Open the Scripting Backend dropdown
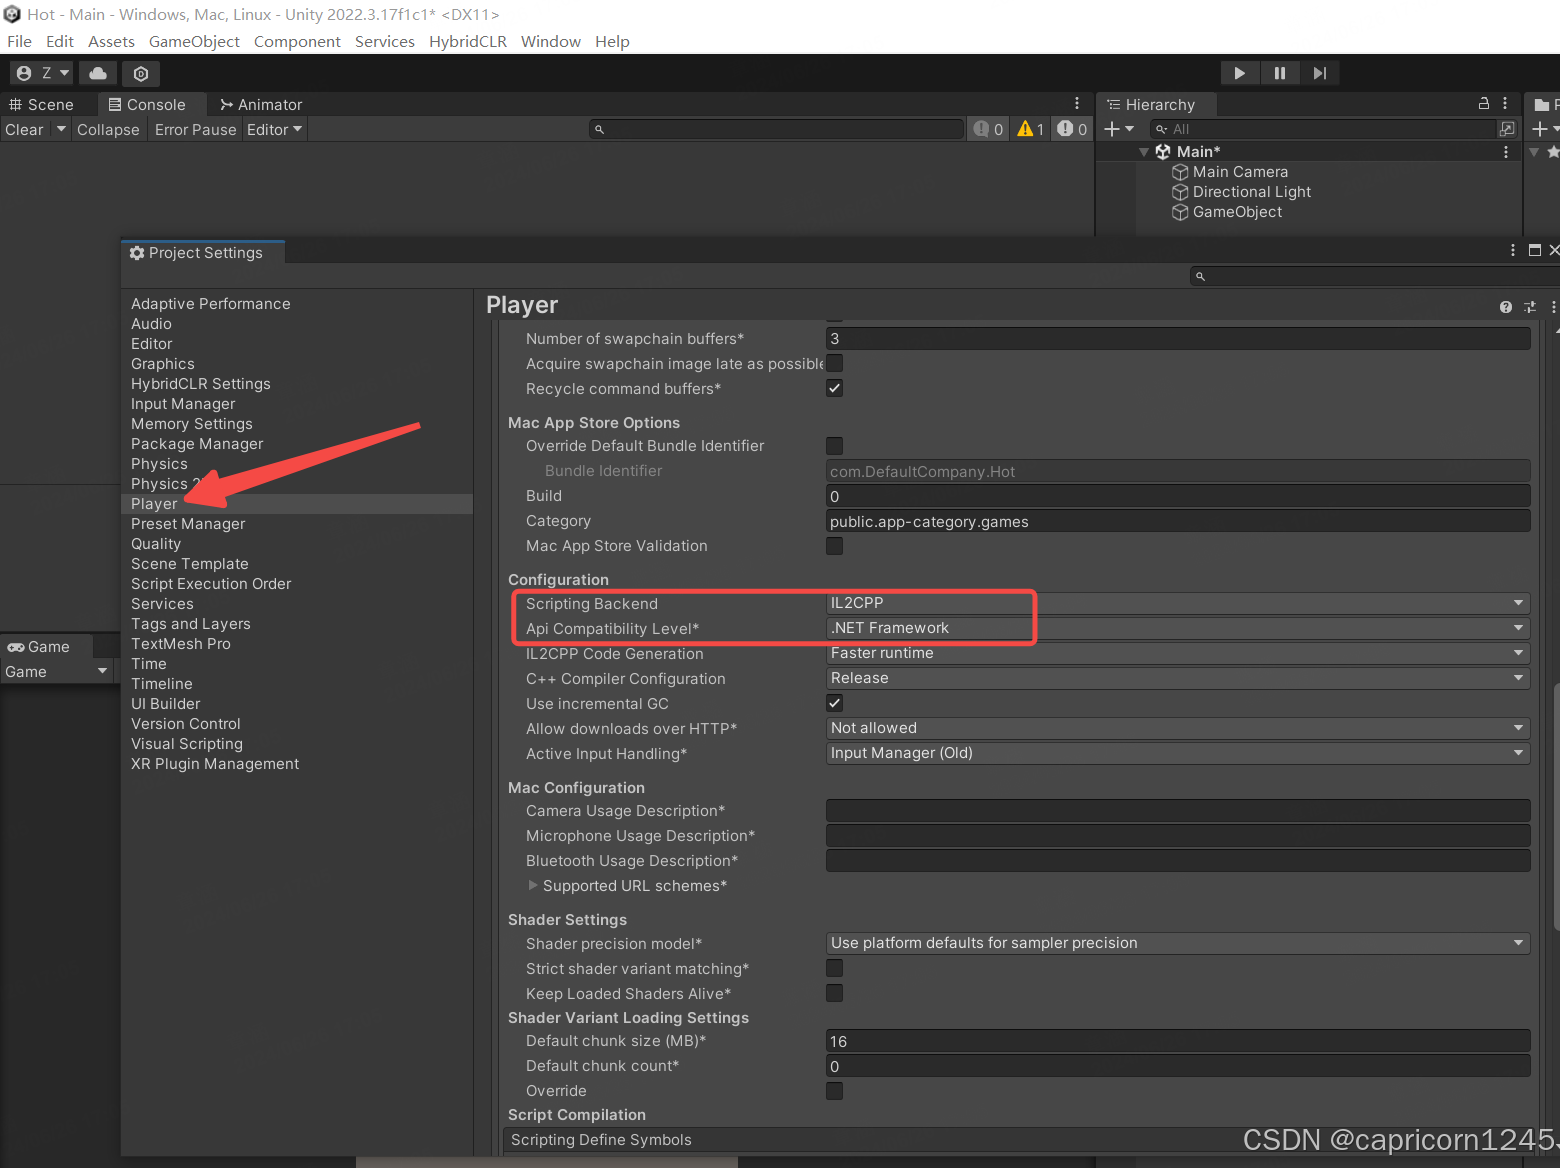The height and width of the screenshot is (1168, 1560). click(x=1177, y=603)
